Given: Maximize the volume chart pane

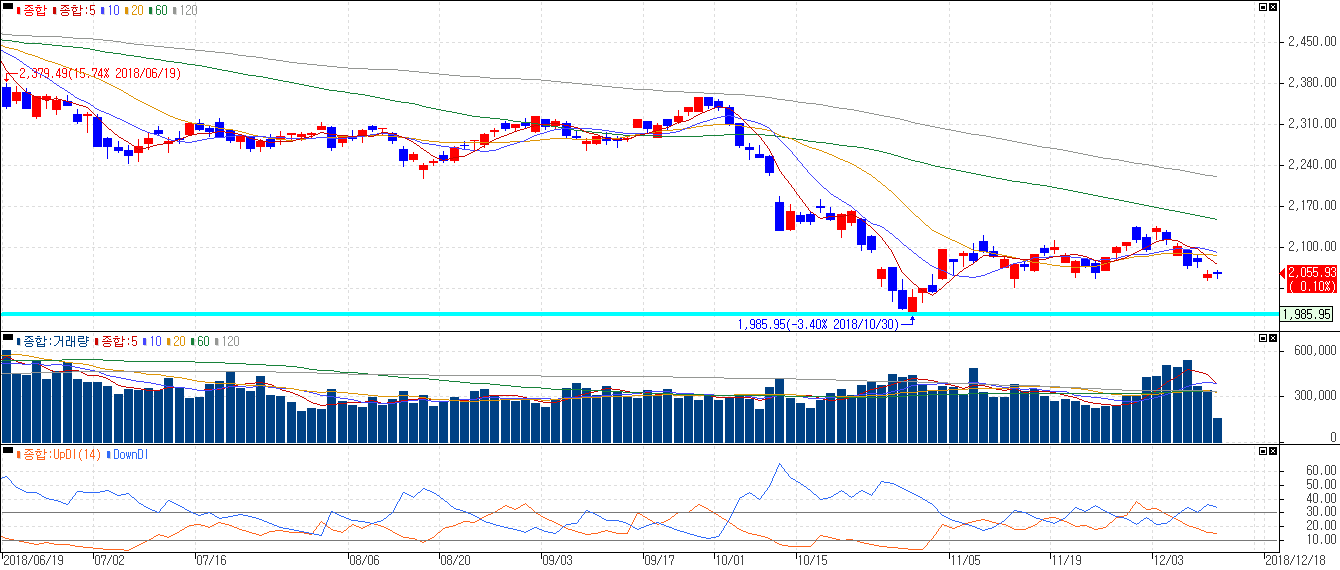Looking at the screenshot, I should coord(1263,339).
